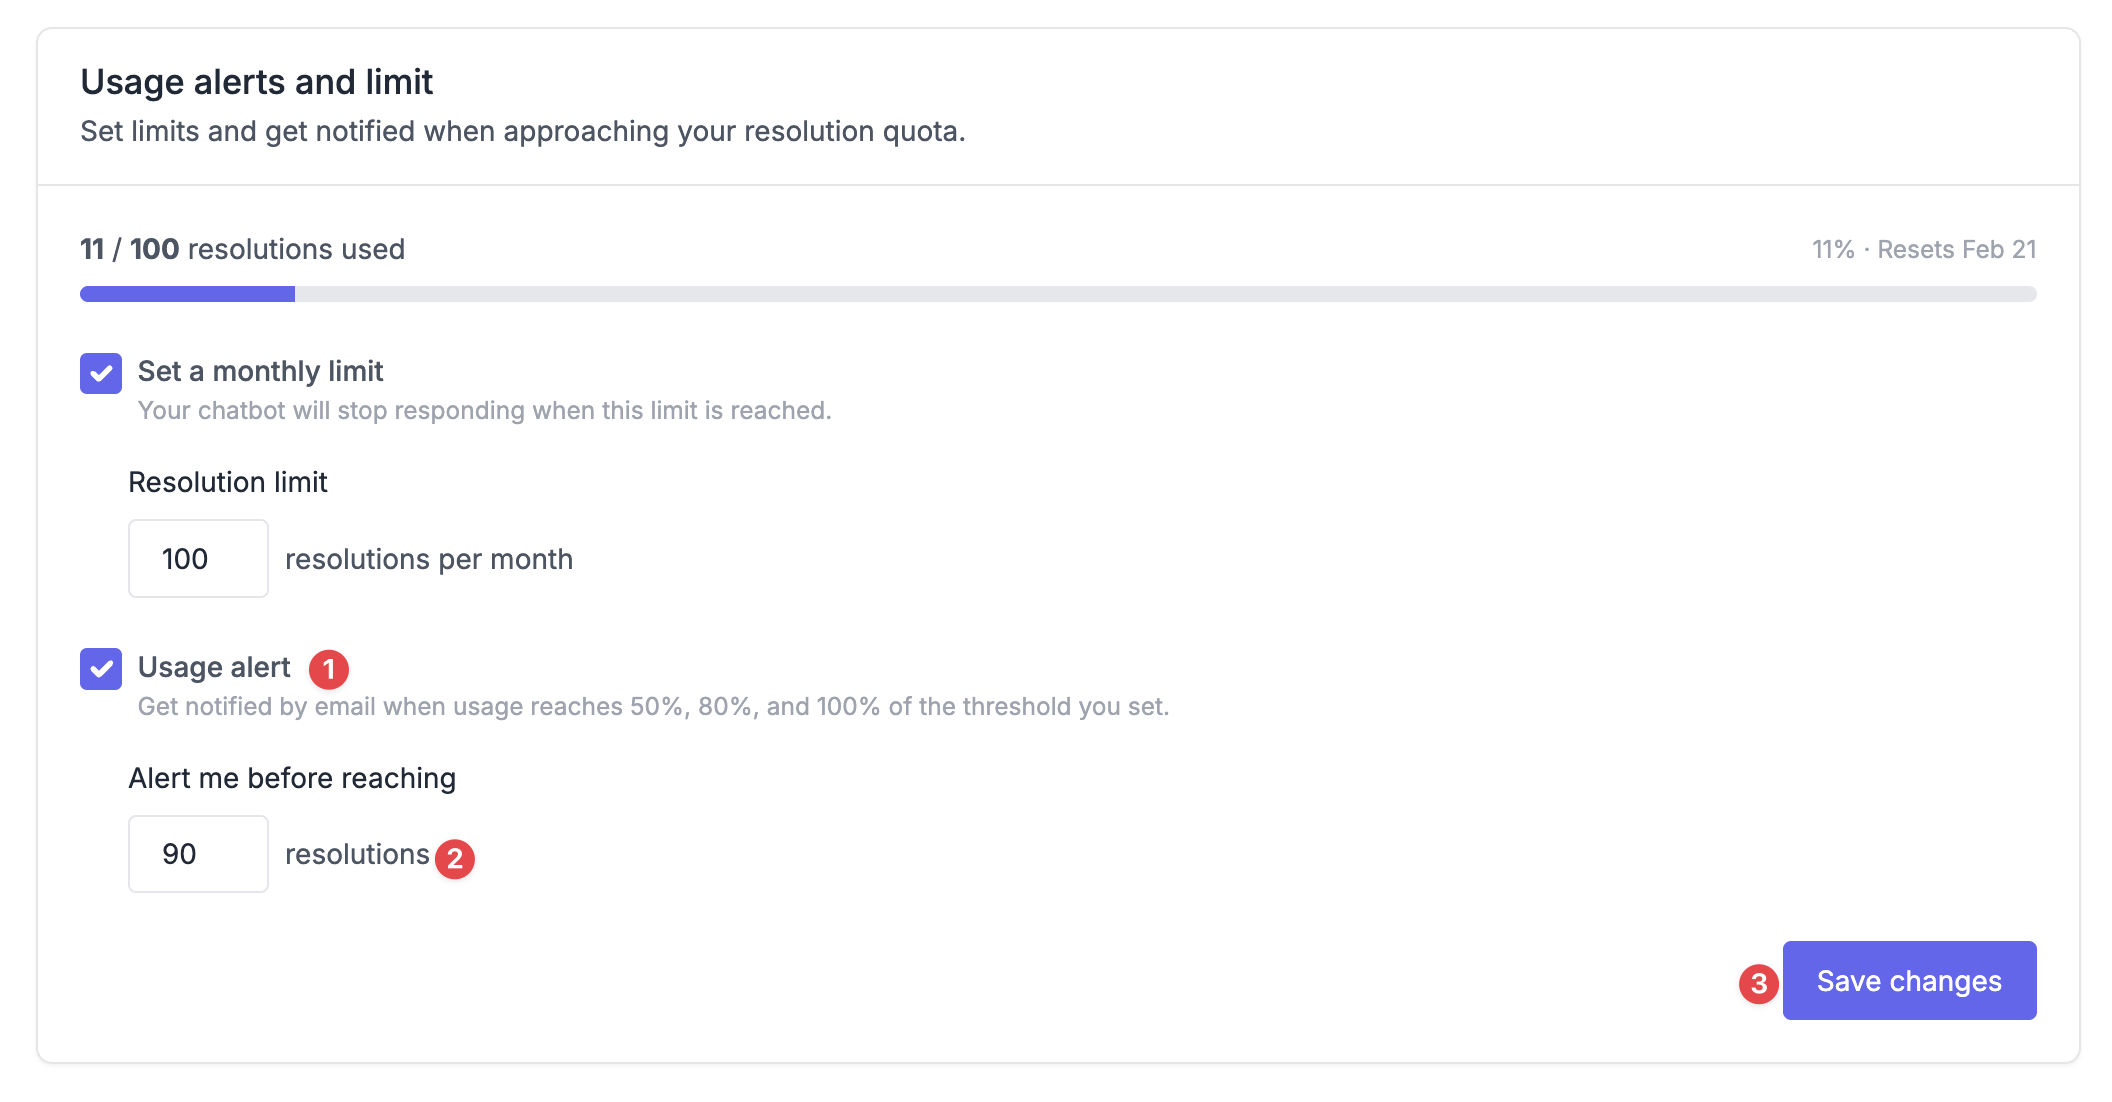This screenshot has height=1102, width=2112.
Task: Click the chatbot stop responding description text
Action: coord(484,410)
